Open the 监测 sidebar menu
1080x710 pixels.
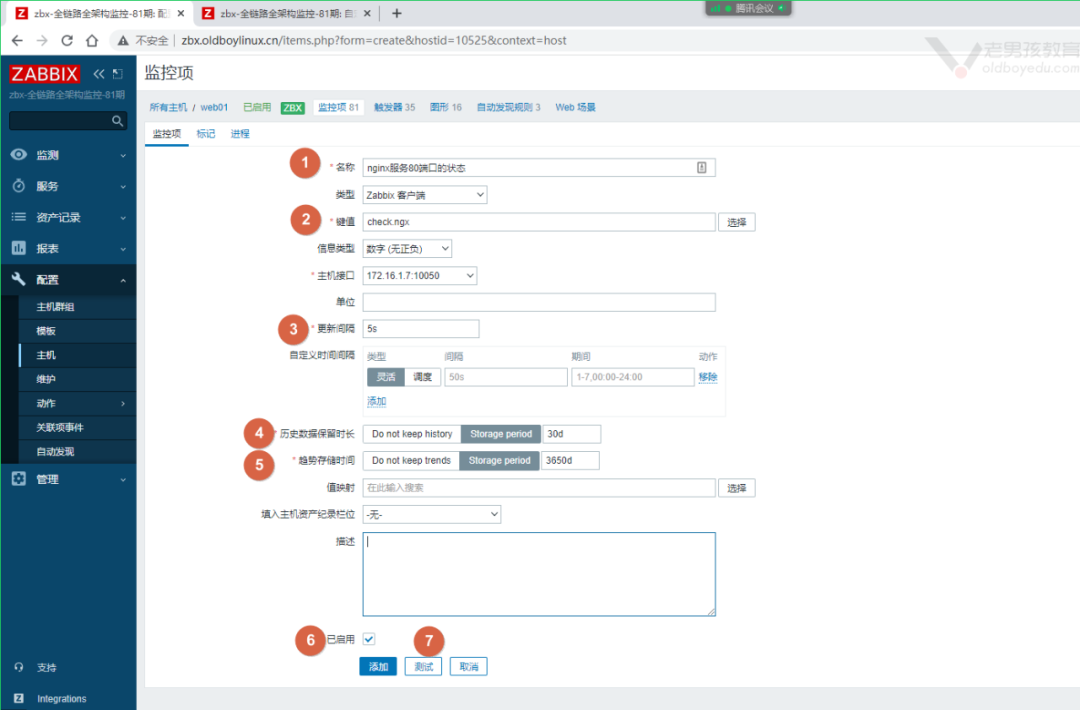(68, 155)
